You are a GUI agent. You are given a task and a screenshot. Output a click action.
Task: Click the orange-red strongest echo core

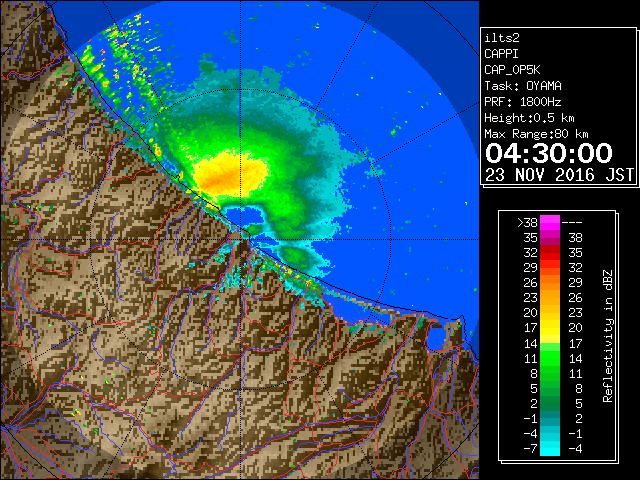pyautogui.click(x=222, y=180)
